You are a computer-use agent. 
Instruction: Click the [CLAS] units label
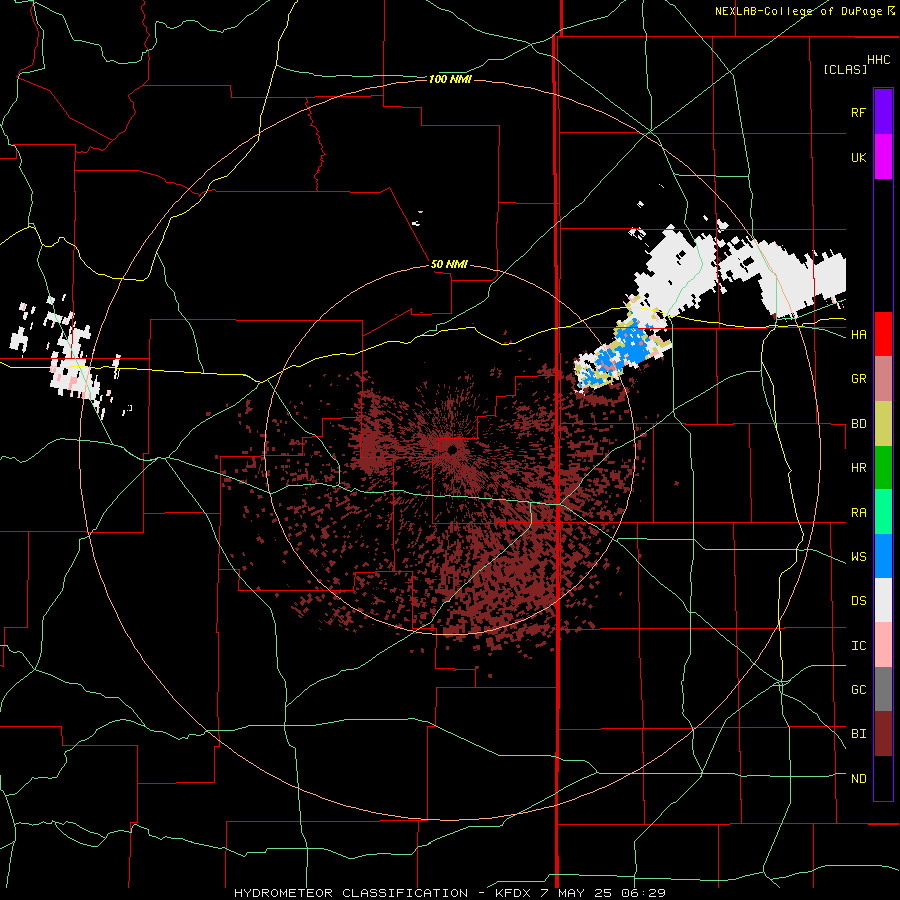coord(845,69)
